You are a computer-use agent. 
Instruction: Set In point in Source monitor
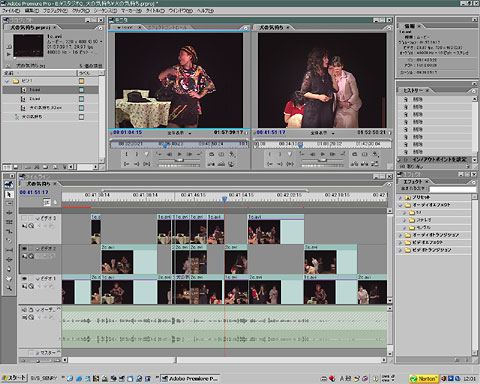click(127, 154)
